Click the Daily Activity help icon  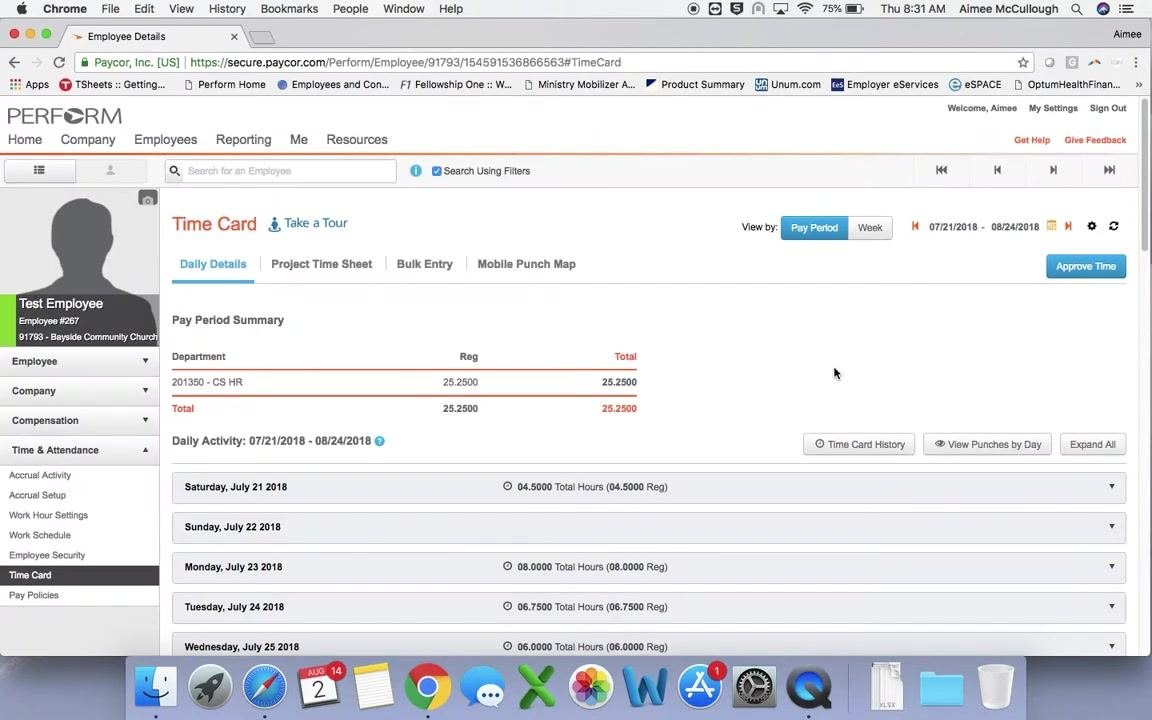click(380, 442)
